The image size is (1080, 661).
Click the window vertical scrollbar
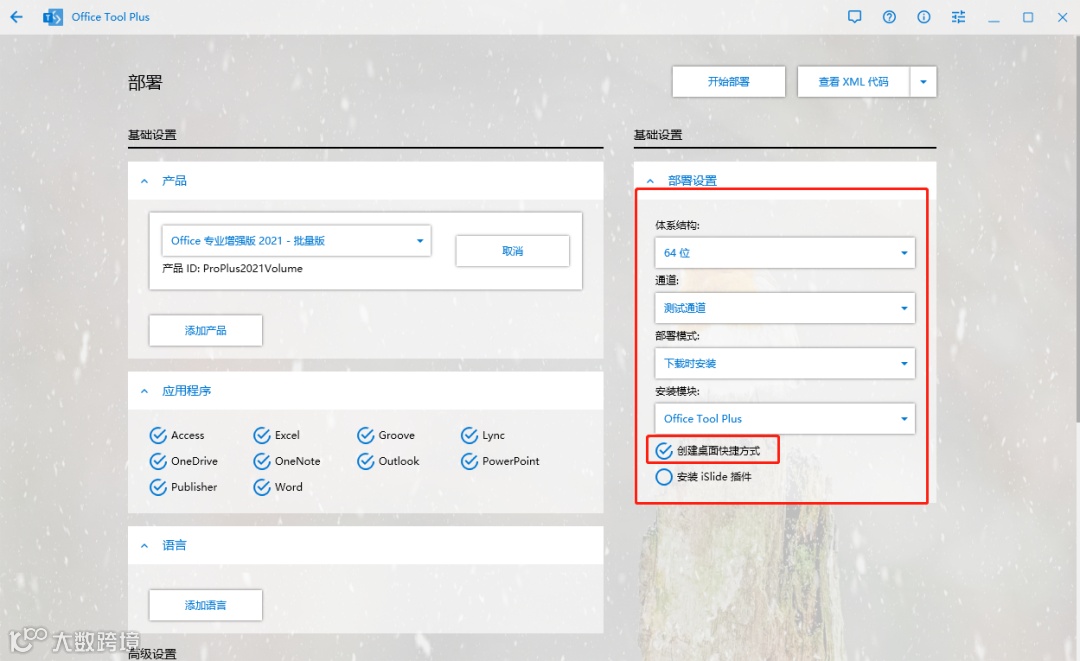(x=1077, y=227)
